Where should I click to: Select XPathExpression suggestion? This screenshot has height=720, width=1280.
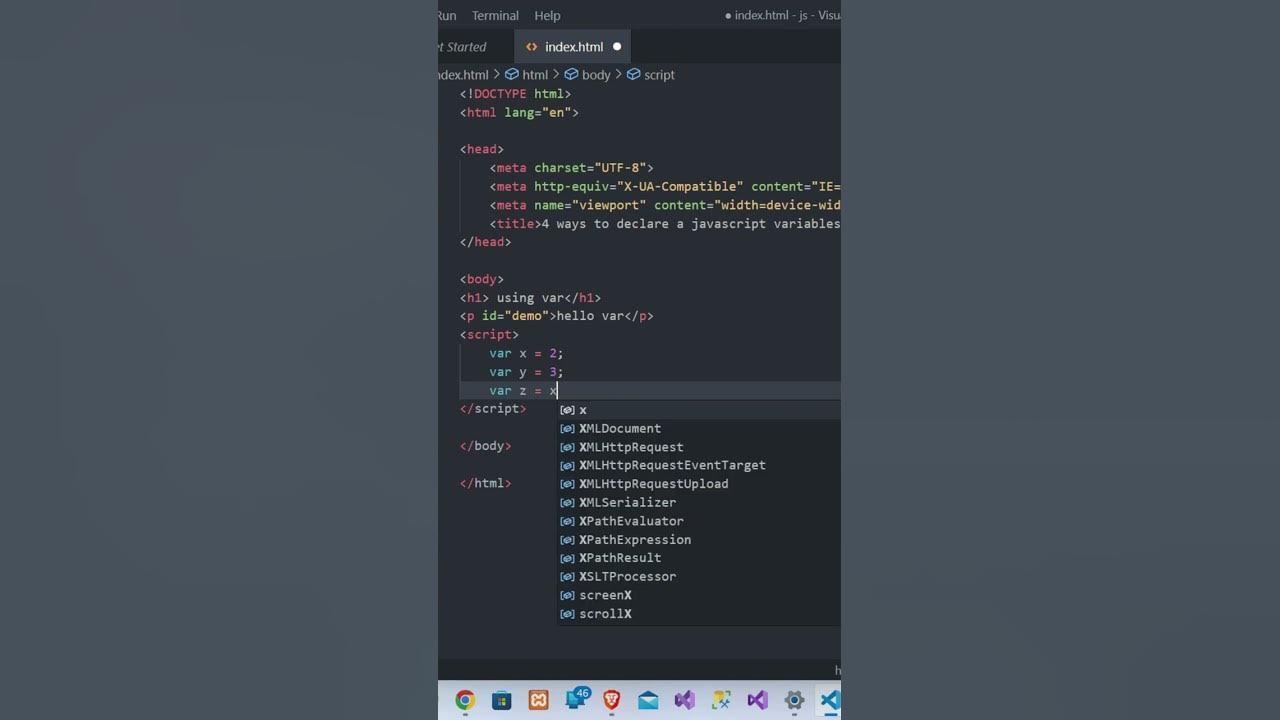coord(699,540)
